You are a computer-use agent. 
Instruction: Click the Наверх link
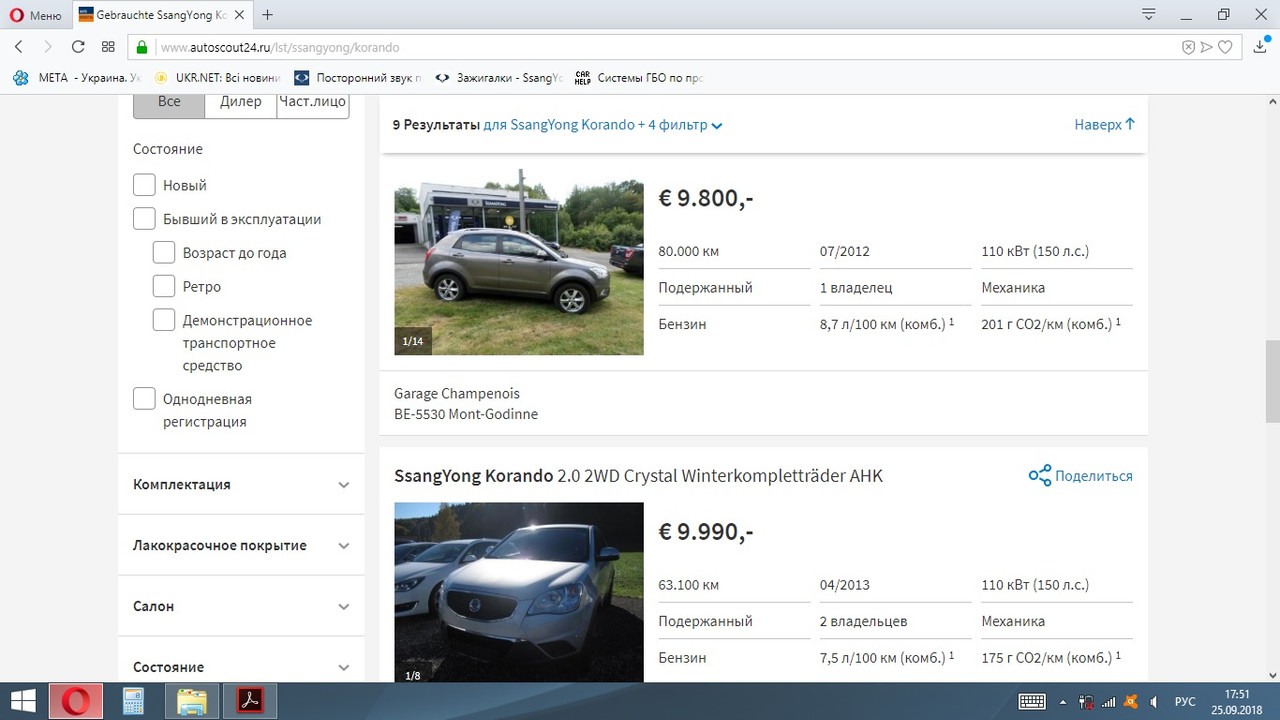pyautogui.click(x=1105, y=125)
